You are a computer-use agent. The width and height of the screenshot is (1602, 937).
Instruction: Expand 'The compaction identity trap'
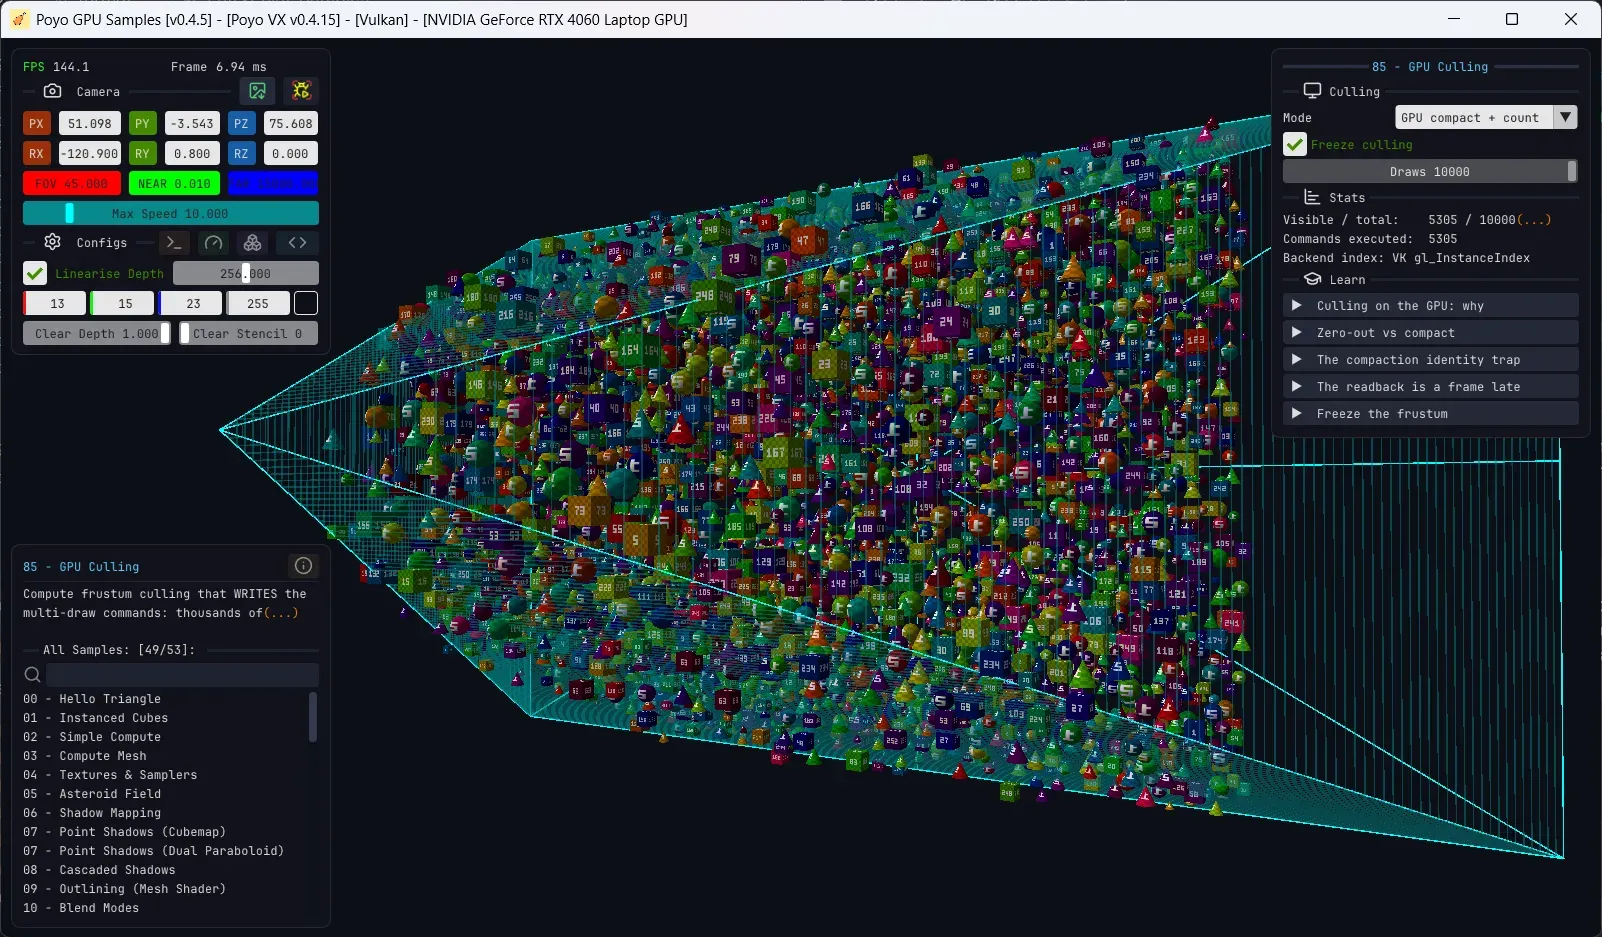pos(1430,359)
